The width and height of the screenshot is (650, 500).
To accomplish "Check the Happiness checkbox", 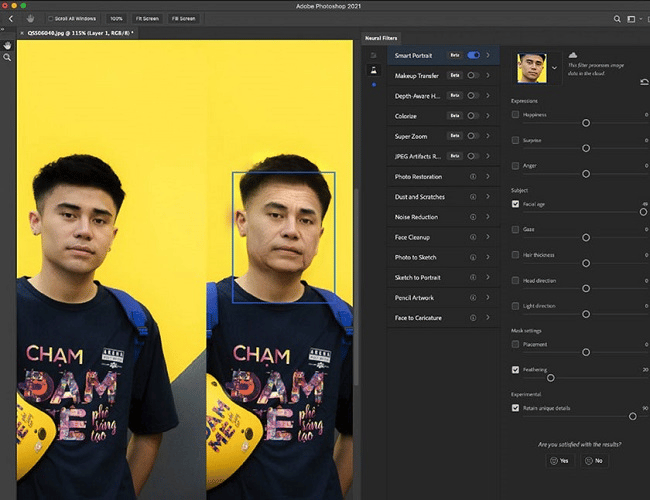I will (x=516, y=115).
